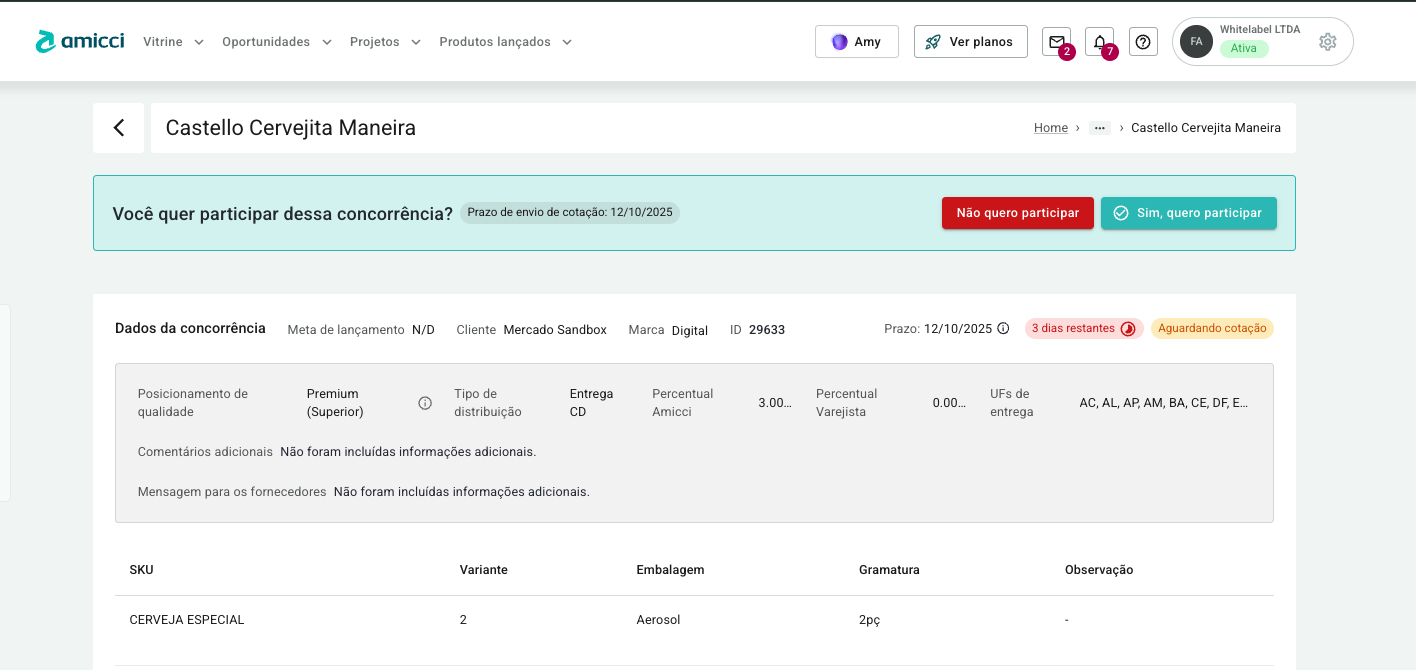Expand the Oportunidades dropdown menu
1416x670 pixels.
pyautogui.click(x=276, y=42)
